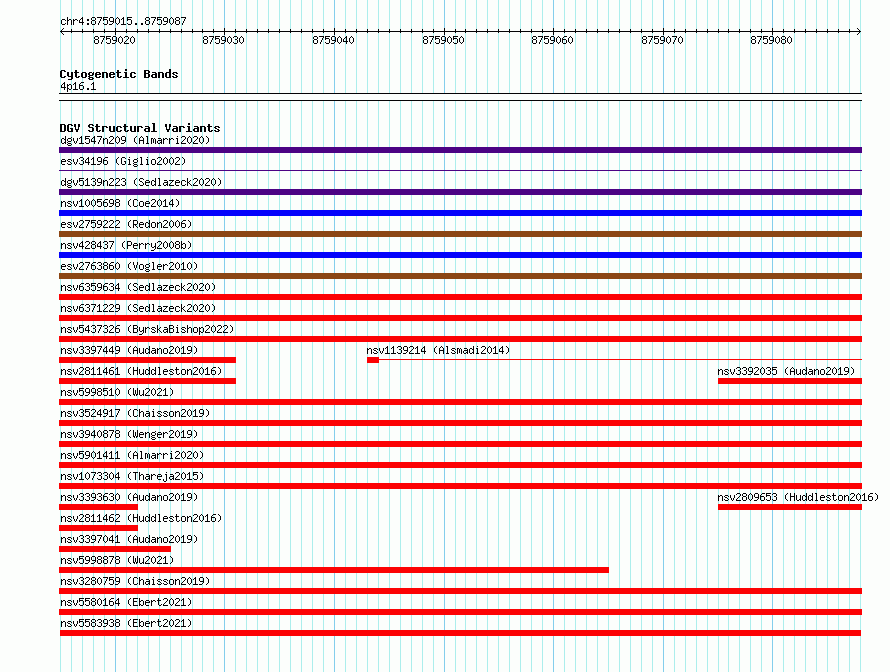The width and height of the screenshot is (890, 672).
Task: Click the esv2759222 (Redon2006) label
Action: [x=126, y=224]
